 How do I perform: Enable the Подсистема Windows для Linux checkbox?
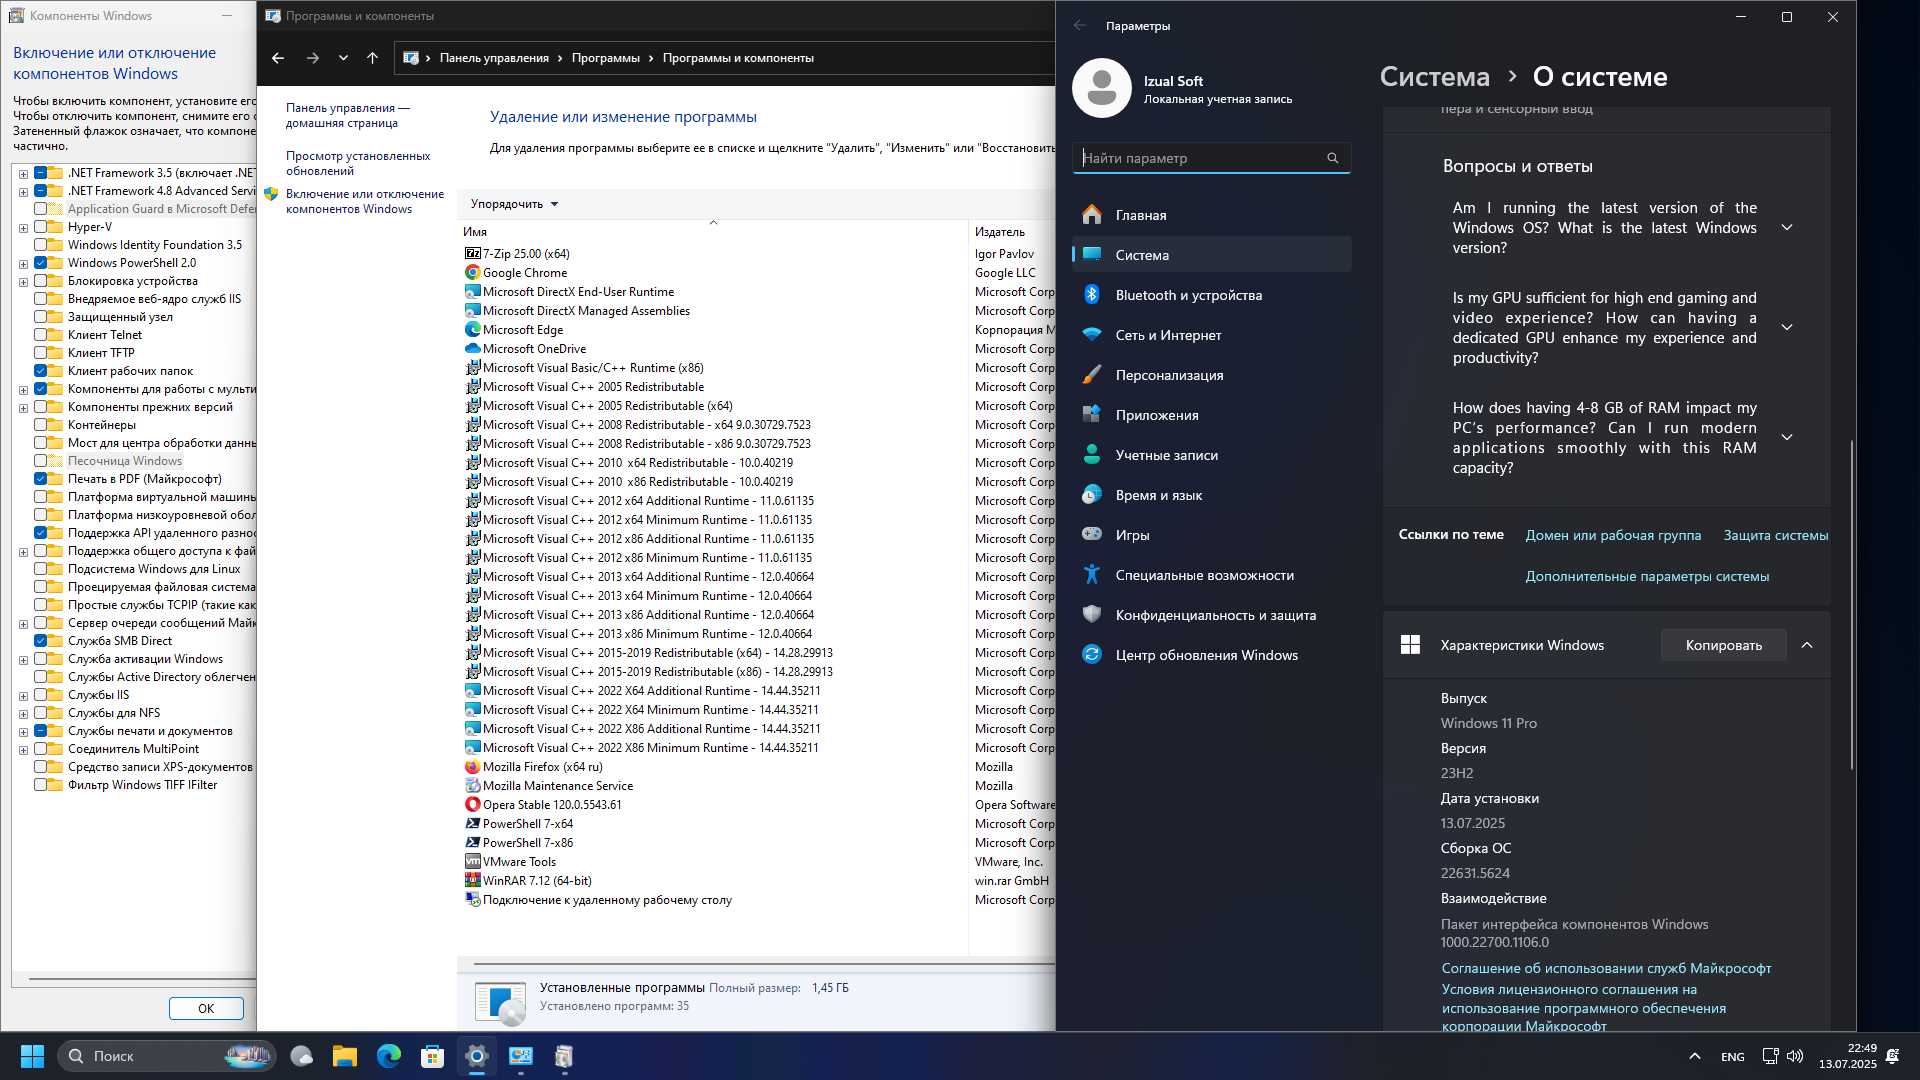tap(41, 569)
